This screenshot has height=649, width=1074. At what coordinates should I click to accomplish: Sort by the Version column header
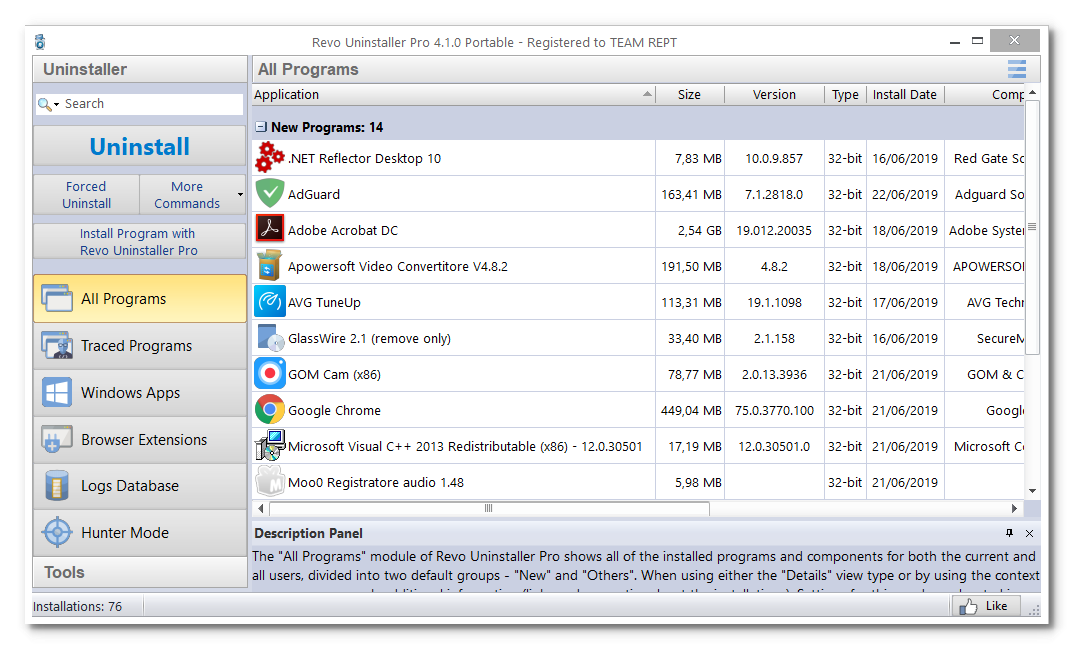(774, 94)
